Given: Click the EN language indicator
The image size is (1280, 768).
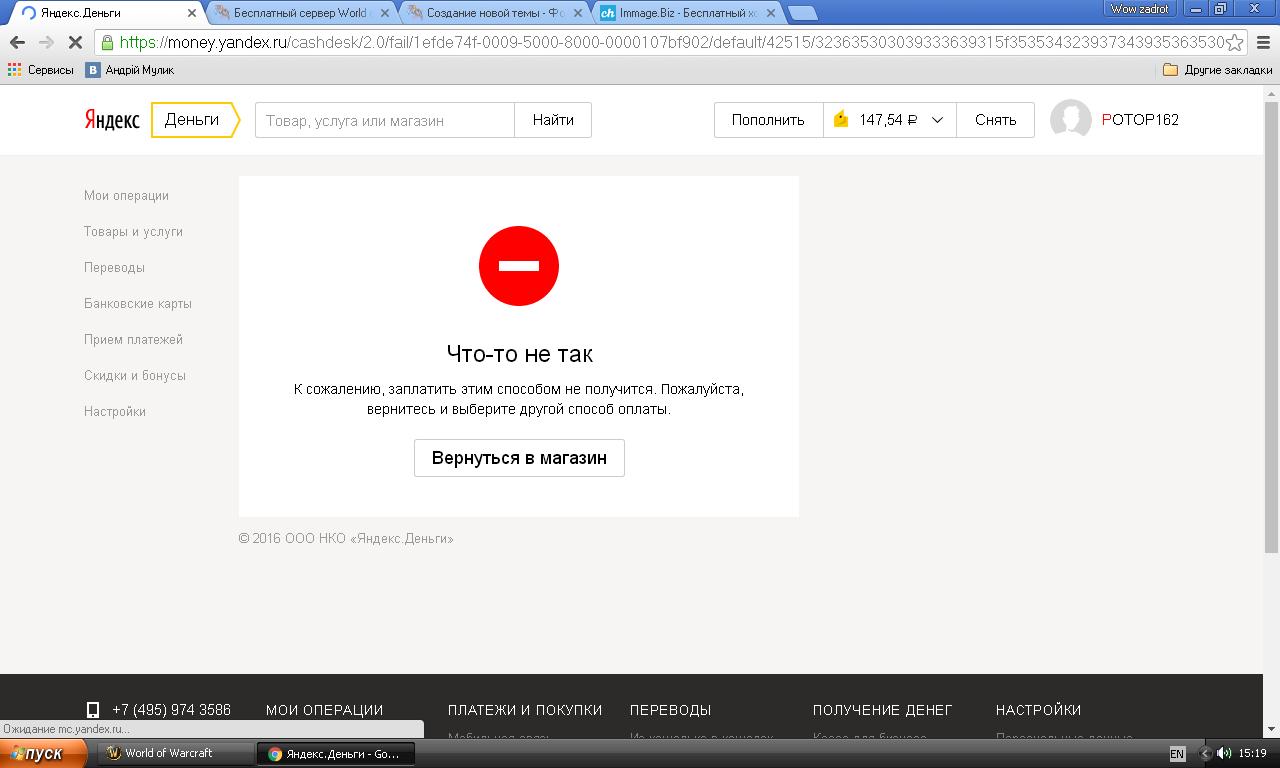Looking at the screenshot, I should pyautogui.click(x=1177, y=754).
